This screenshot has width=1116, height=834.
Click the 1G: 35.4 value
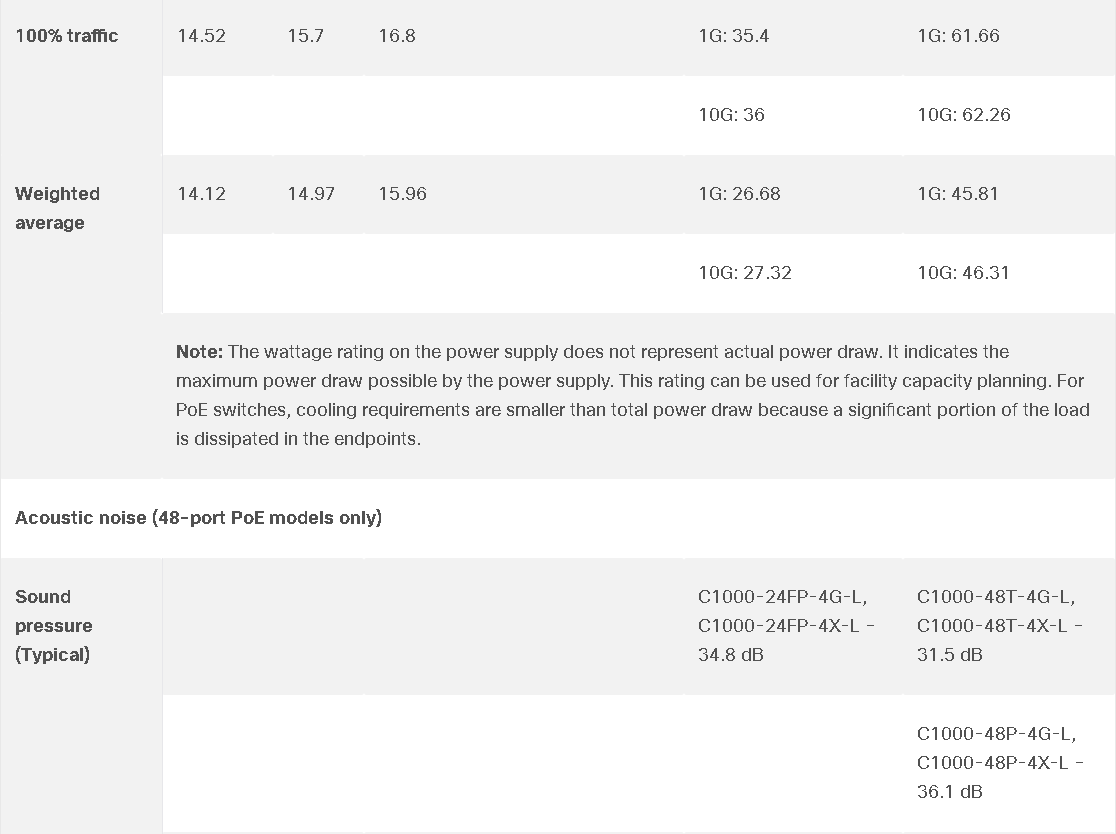733,36
